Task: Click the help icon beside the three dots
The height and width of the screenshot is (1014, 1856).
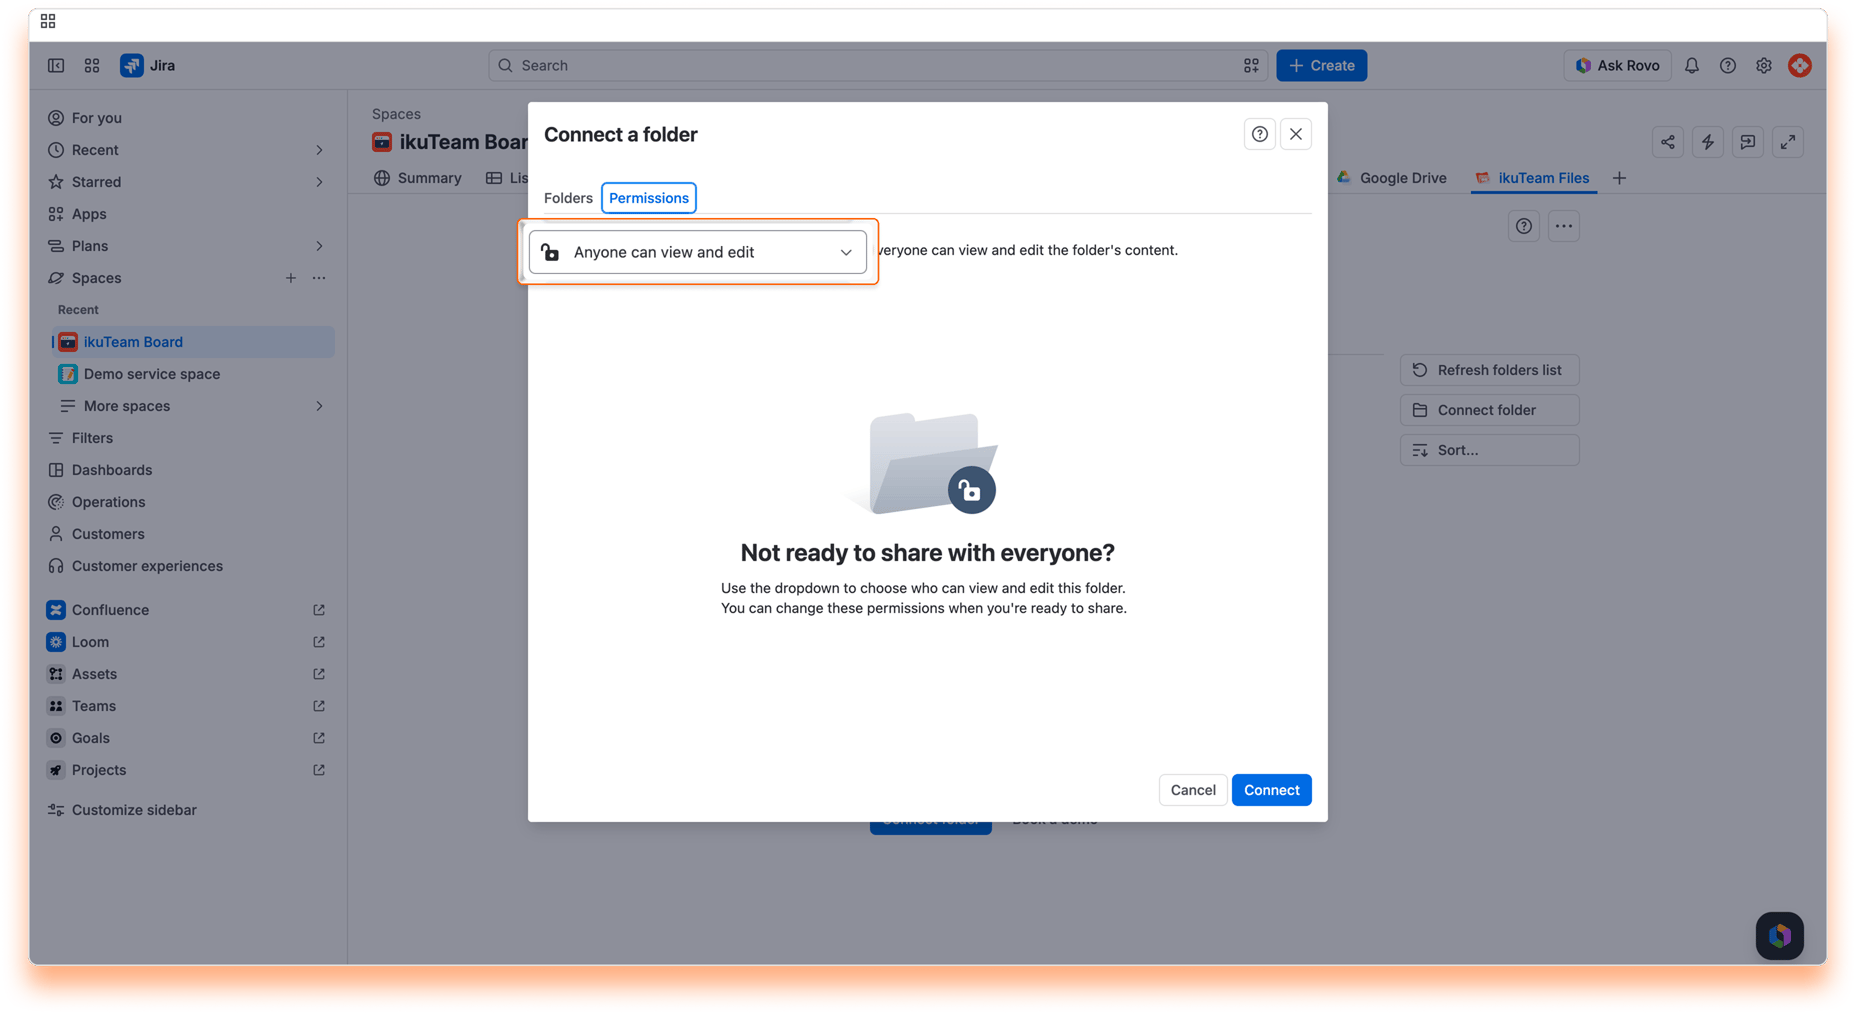Action: [1524, 226]
